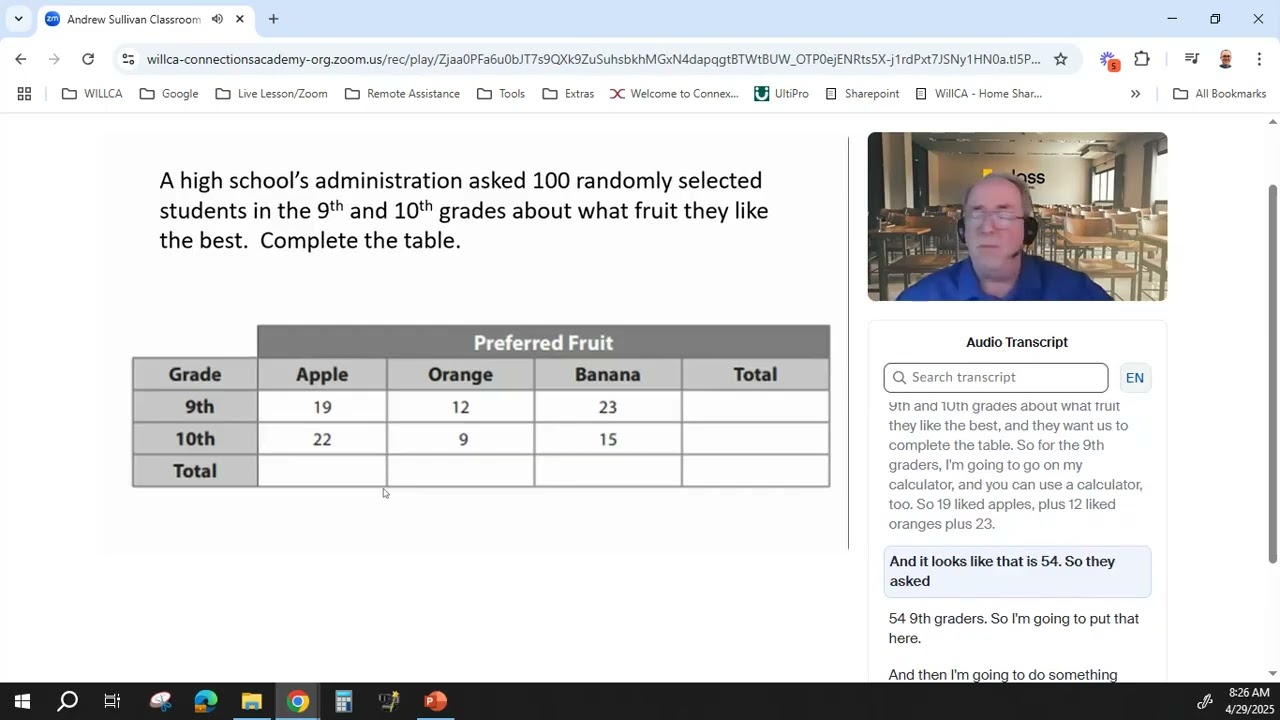Open the tab search dropdown arrow

click(18, 19)
